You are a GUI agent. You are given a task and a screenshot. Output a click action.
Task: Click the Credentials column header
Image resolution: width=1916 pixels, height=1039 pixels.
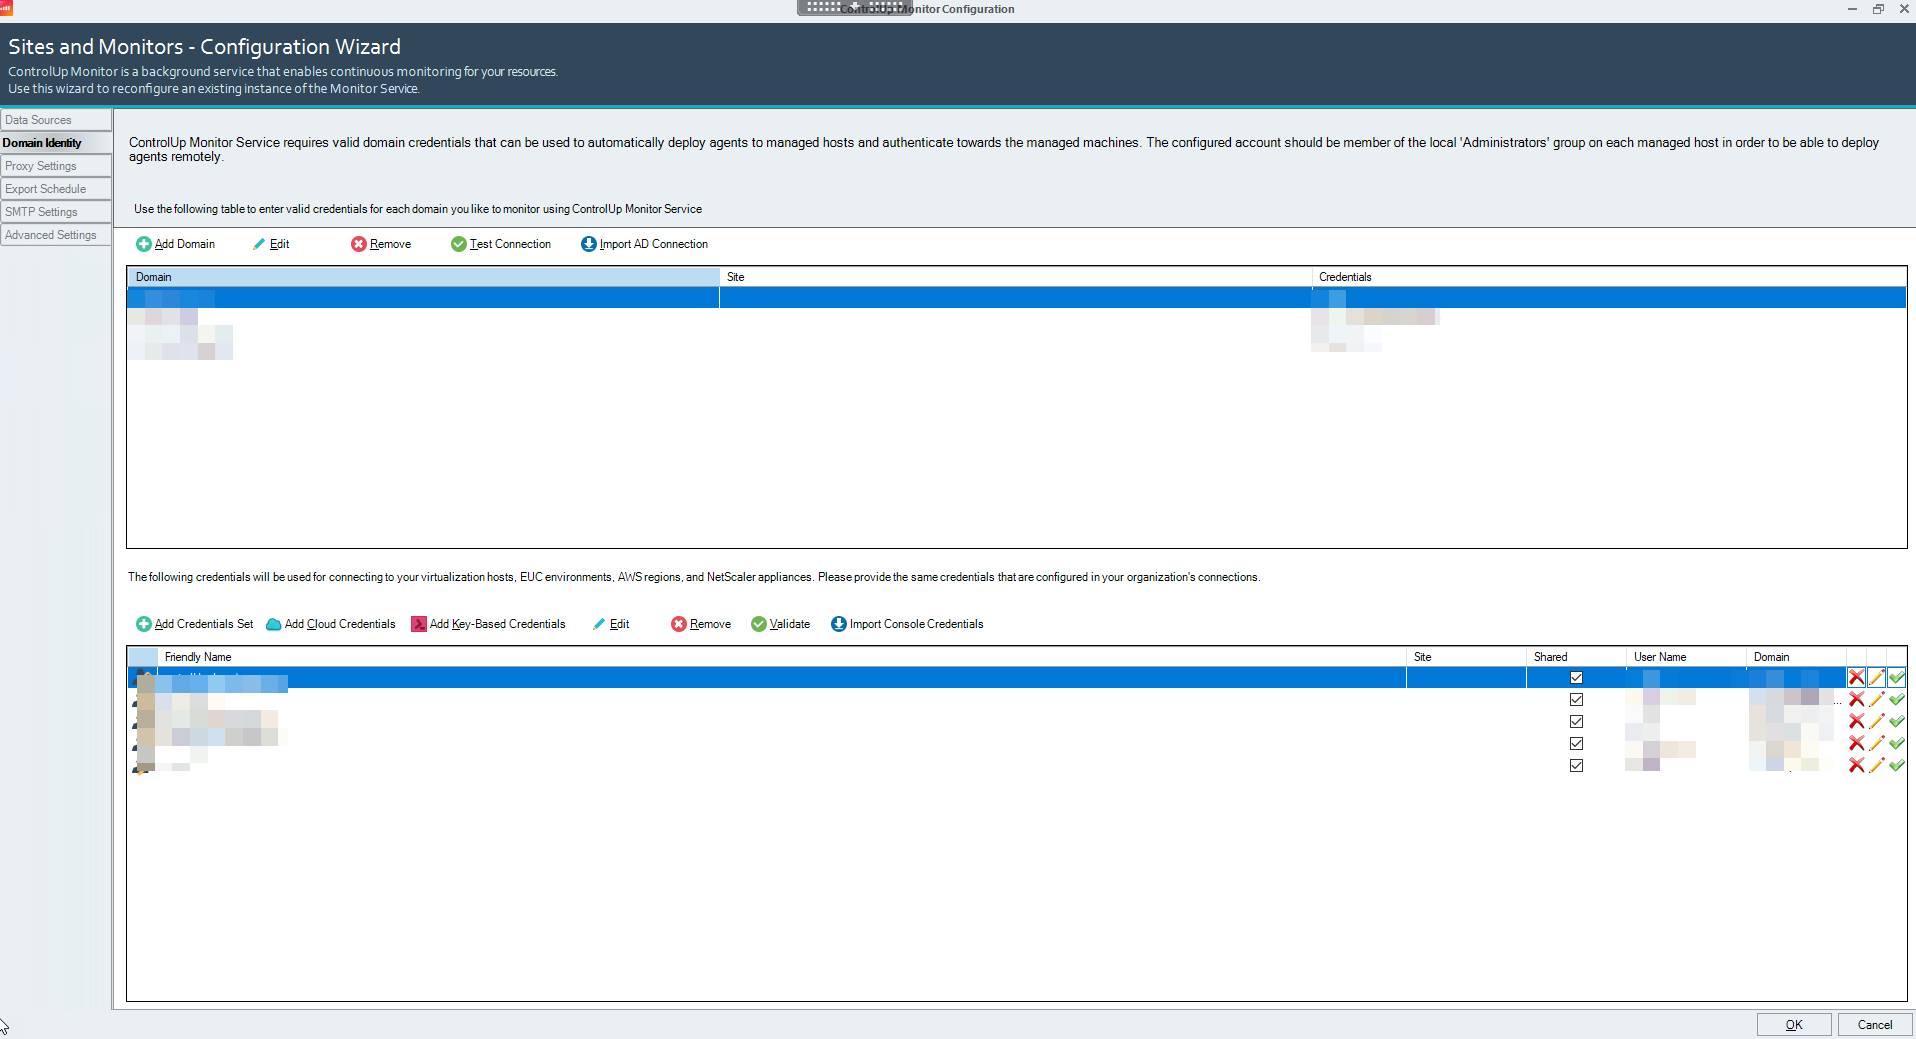pyautogui.click(x=1609, y=277)
